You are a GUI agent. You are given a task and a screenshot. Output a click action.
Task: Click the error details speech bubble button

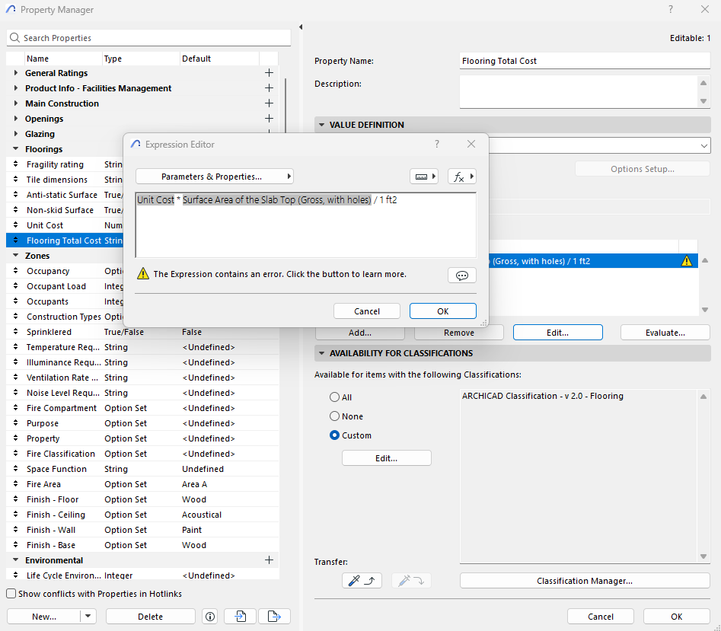click(x=462, y=275)
